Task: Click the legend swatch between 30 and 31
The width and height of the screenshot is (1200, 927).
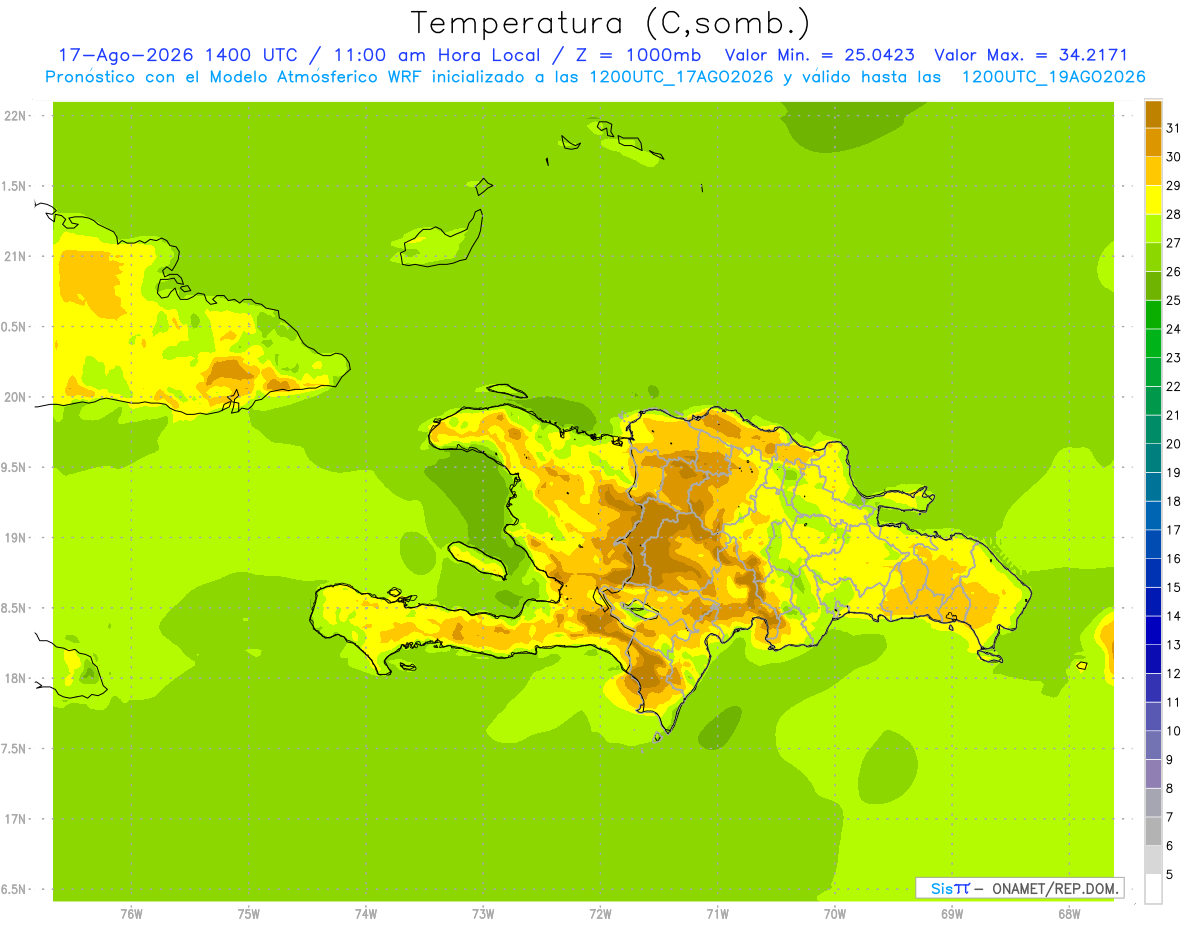Action: coord(1153,142)
